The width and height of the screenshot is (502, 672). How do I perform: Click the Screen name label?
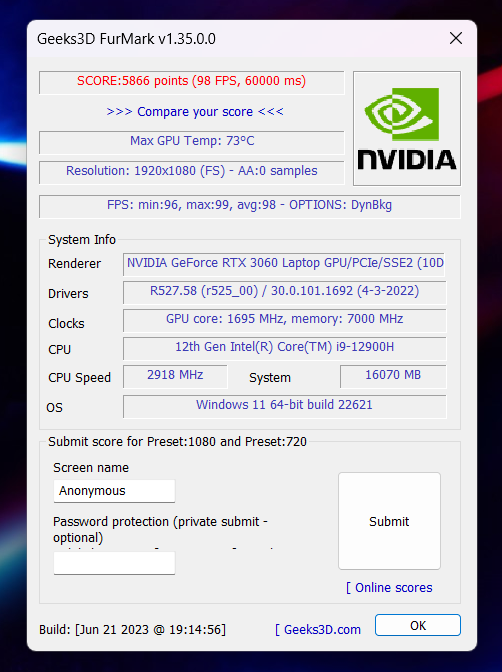pos(91,468)
